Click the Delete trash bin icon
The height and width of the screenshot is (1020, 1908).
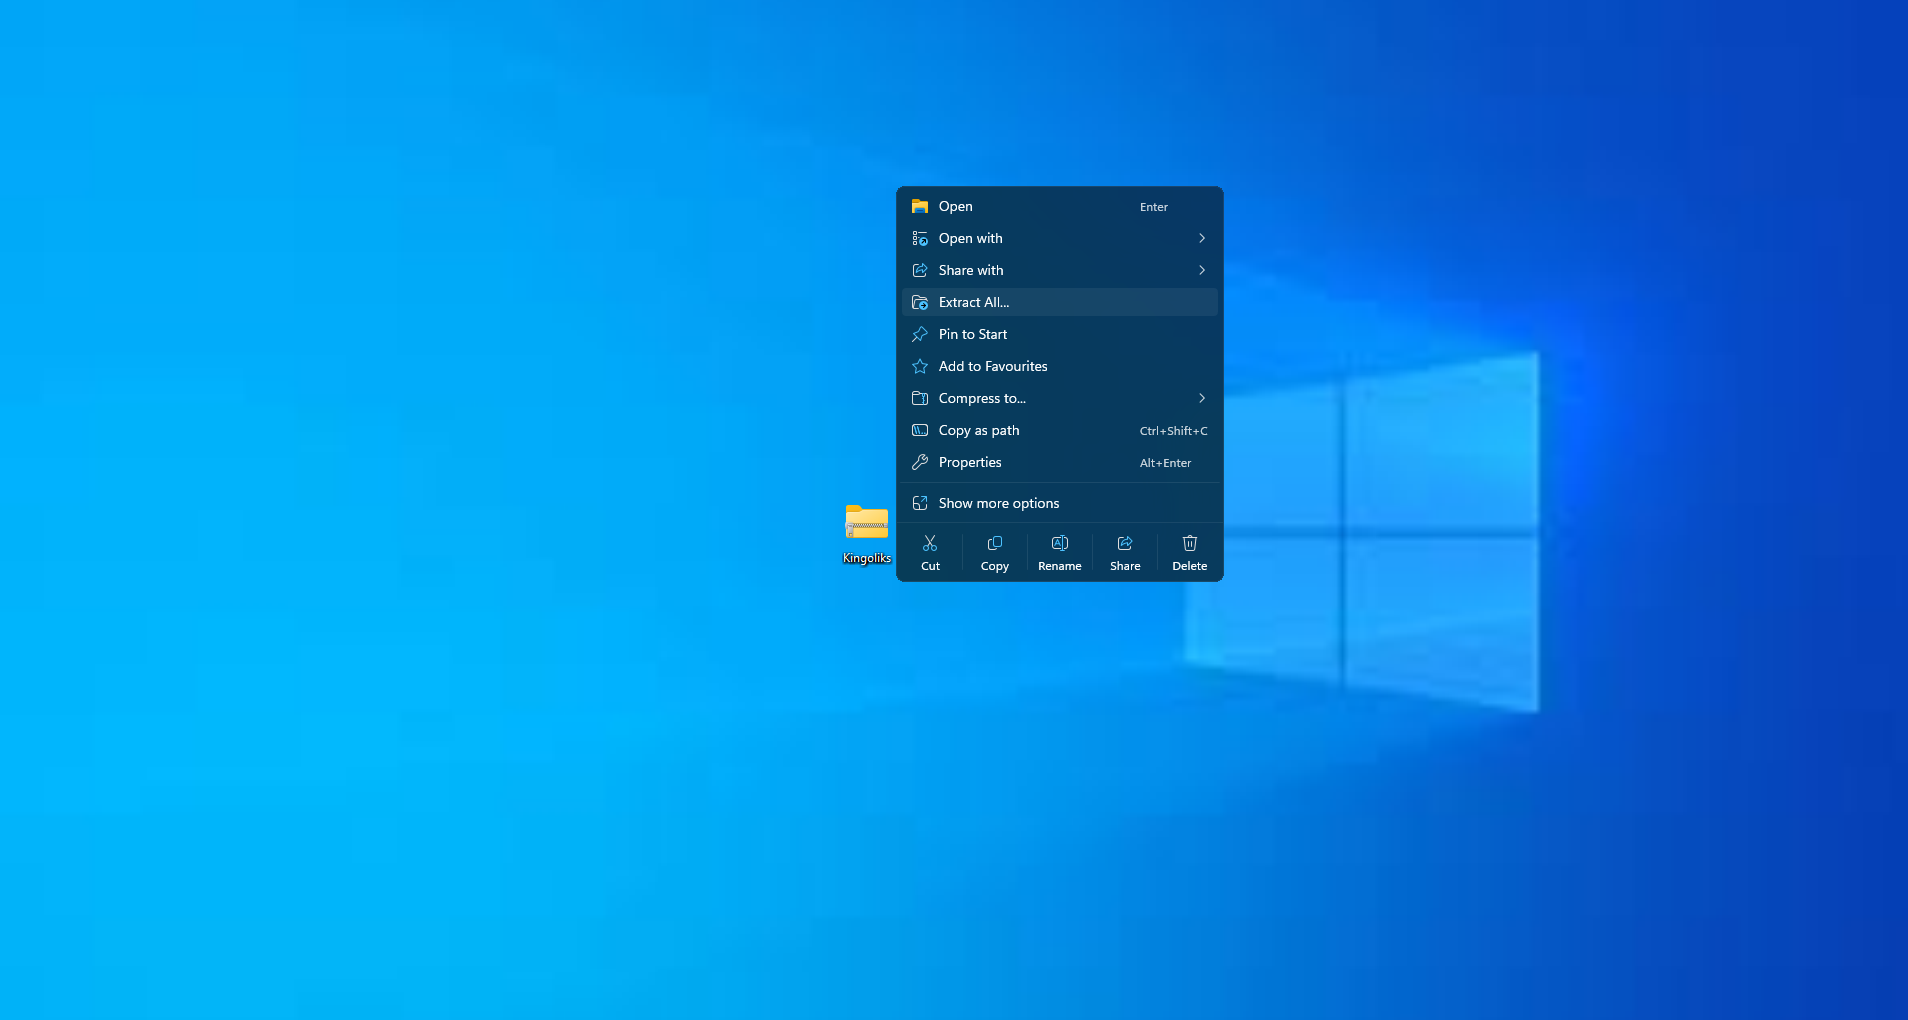(1189, 543)
